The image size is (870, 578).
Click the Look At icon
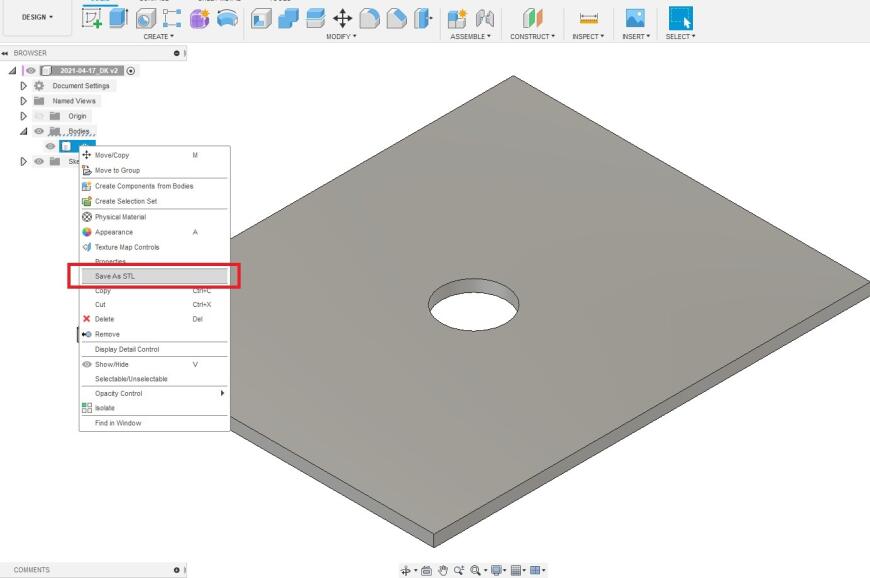pos(426,570)
